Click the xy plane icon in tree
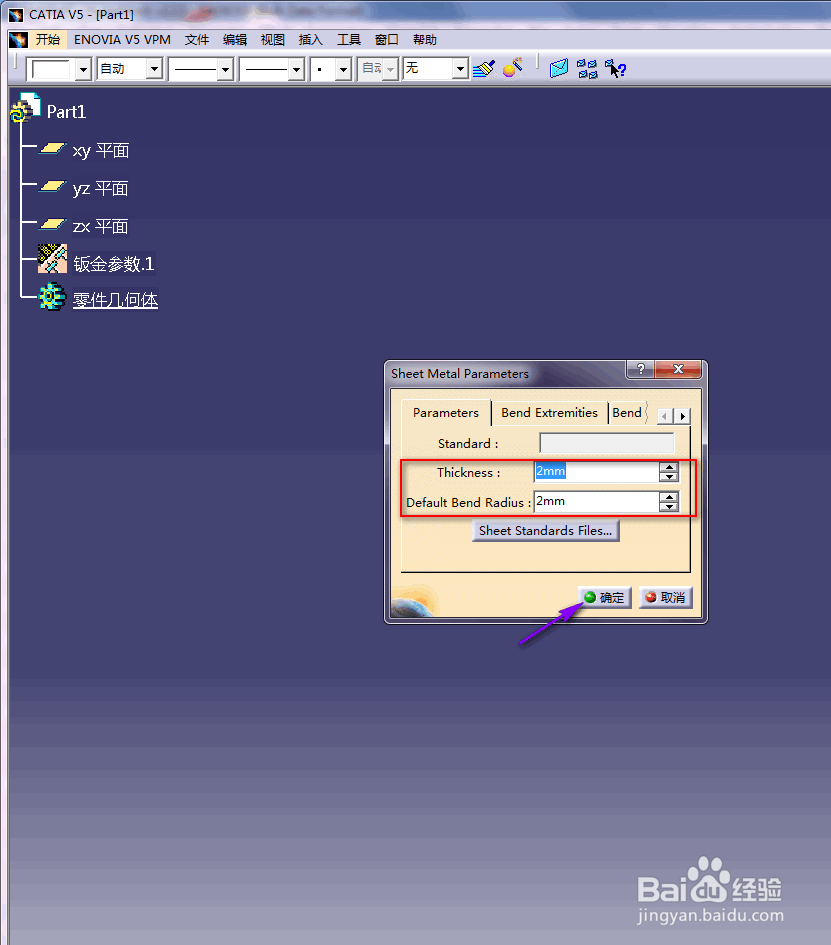The image size is (831, 945). coord(52,148)
